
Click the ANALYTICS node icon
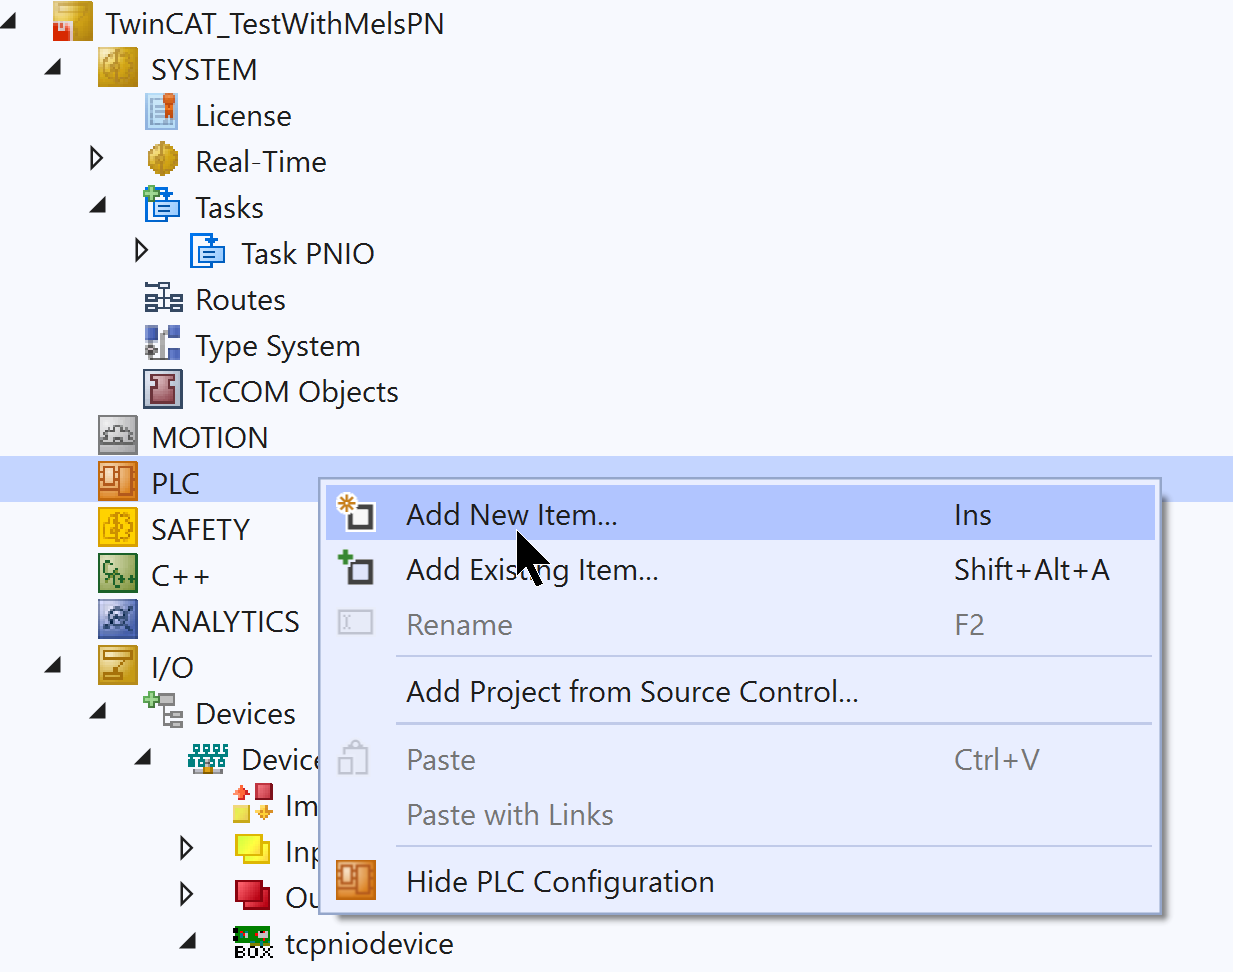tap(118, 620)
